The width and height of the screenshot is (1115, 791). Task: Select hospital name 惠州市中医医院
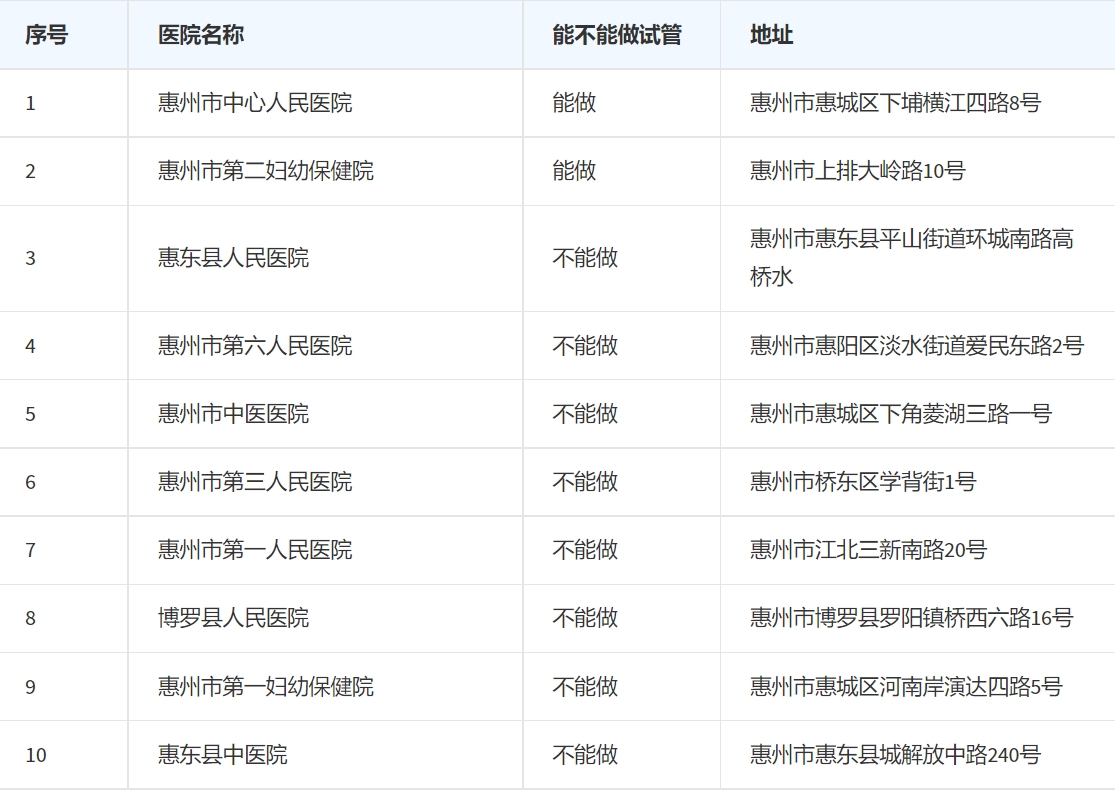coord(233,414)
